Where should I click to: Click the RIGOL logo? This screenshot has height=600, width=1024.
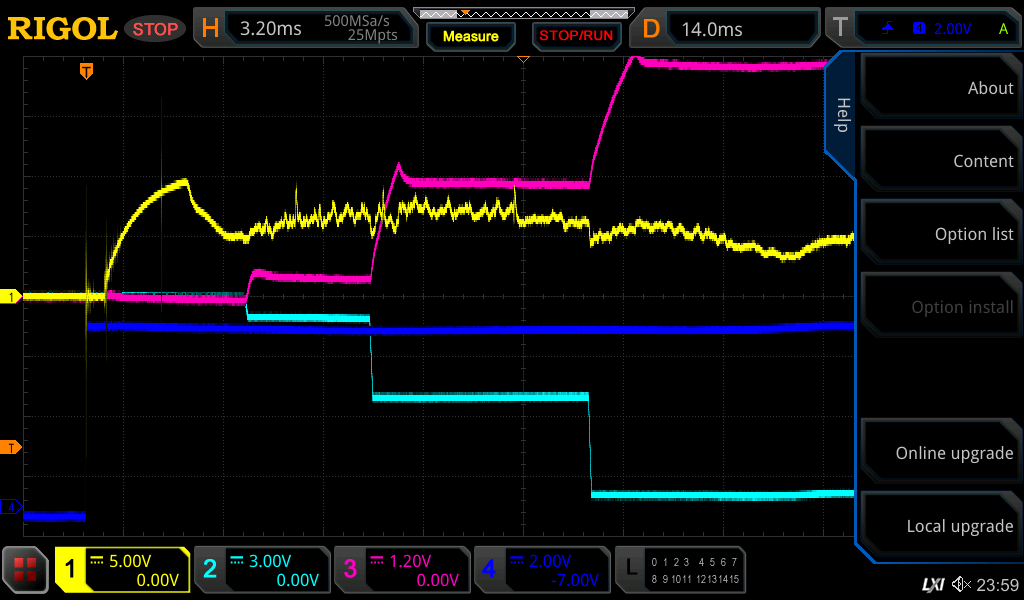[x=62, y=29]
